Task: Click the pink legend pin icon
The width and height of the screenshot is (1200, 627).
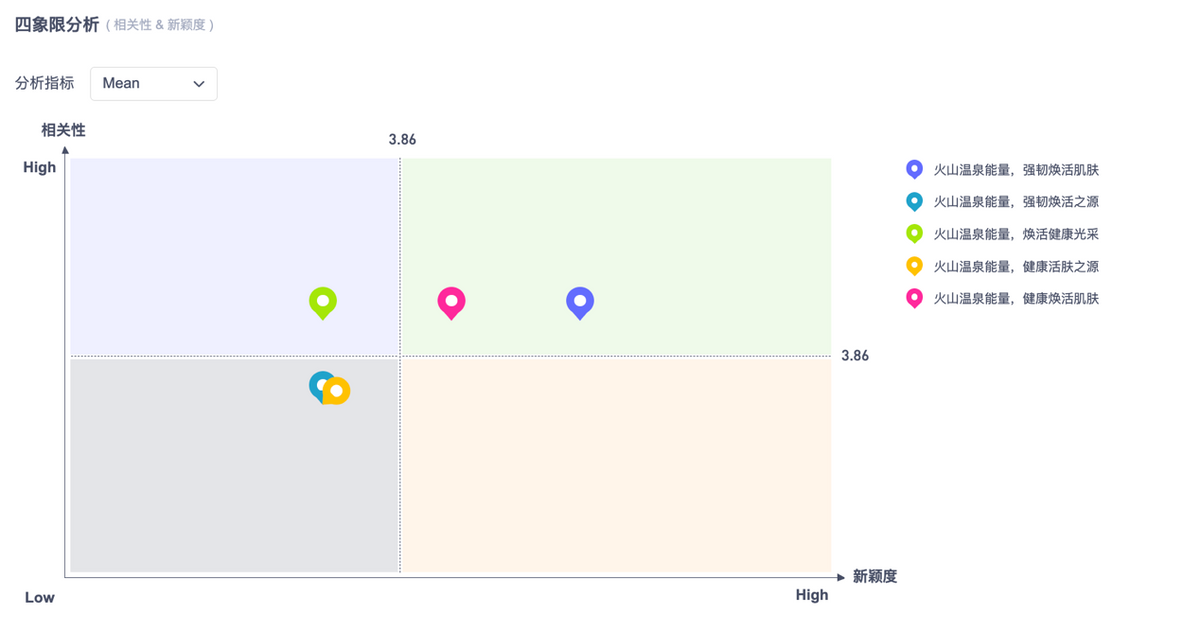Action: pos(914,298)
